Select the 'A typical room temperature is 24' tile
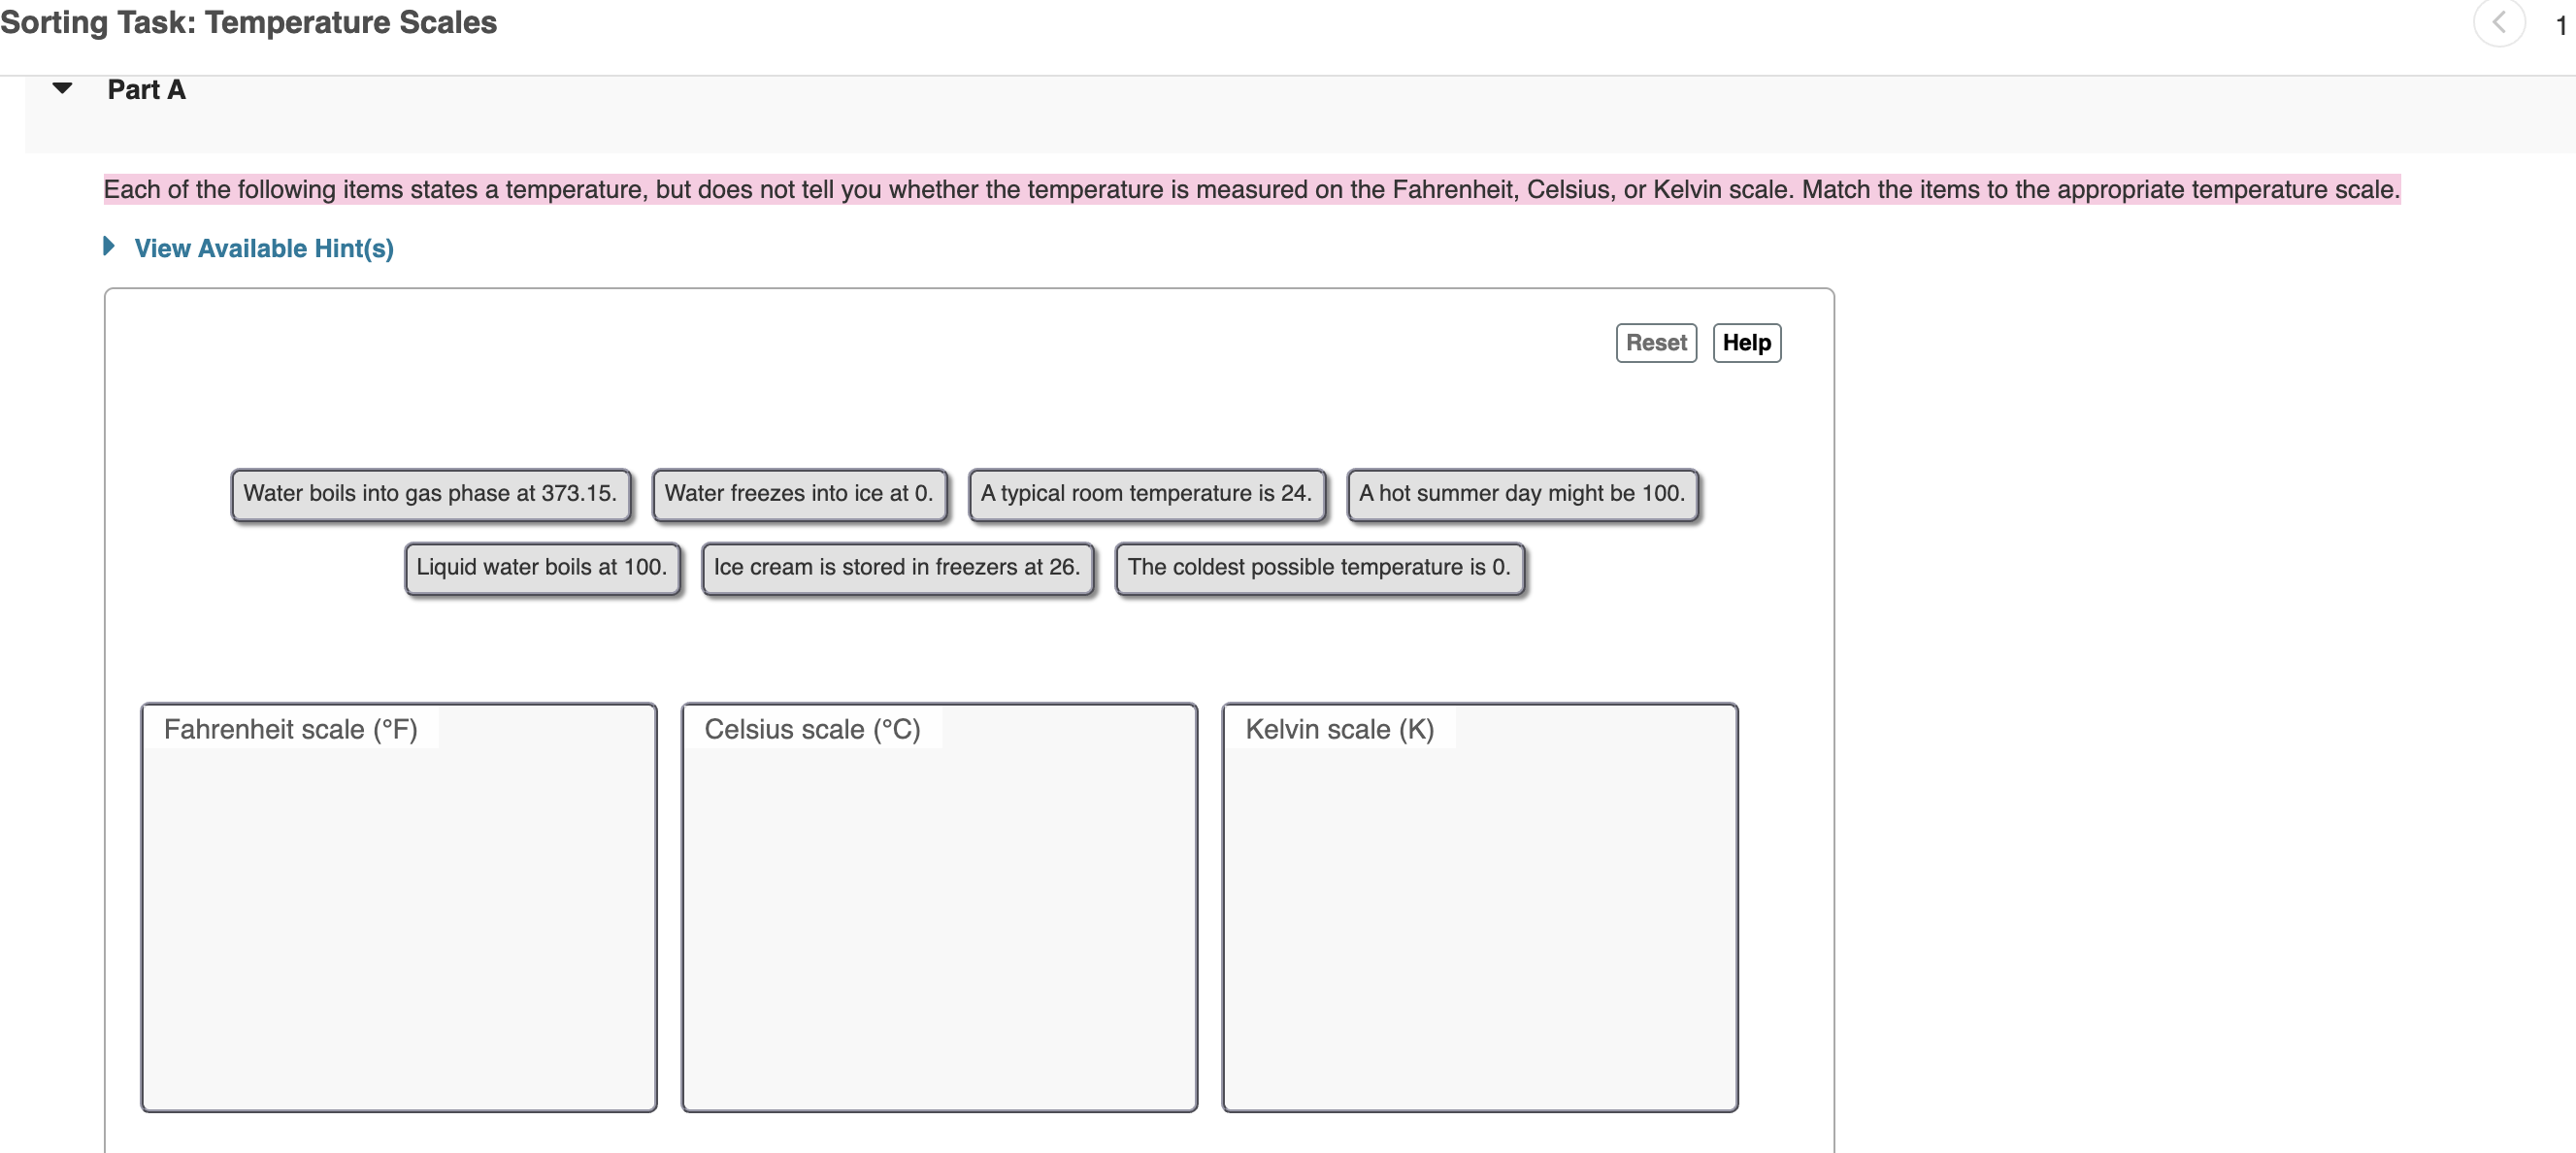This screenshot has width=2576, height=1153. tap(1146, 493)
